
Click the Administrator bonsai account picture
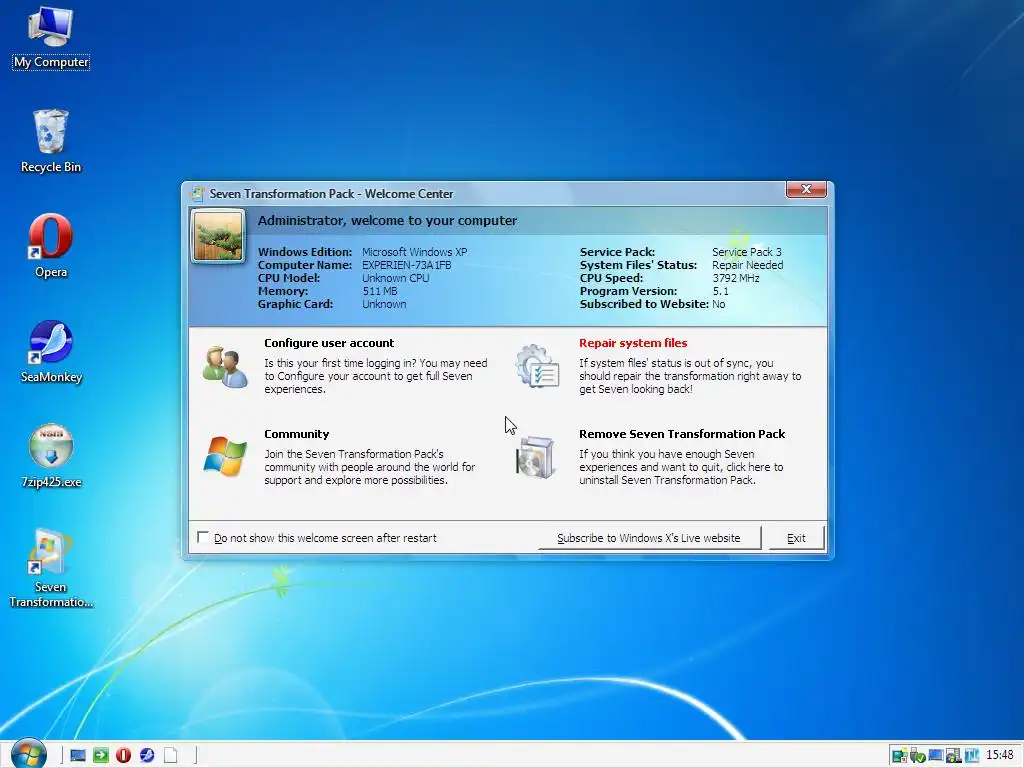tap(218, 236)
